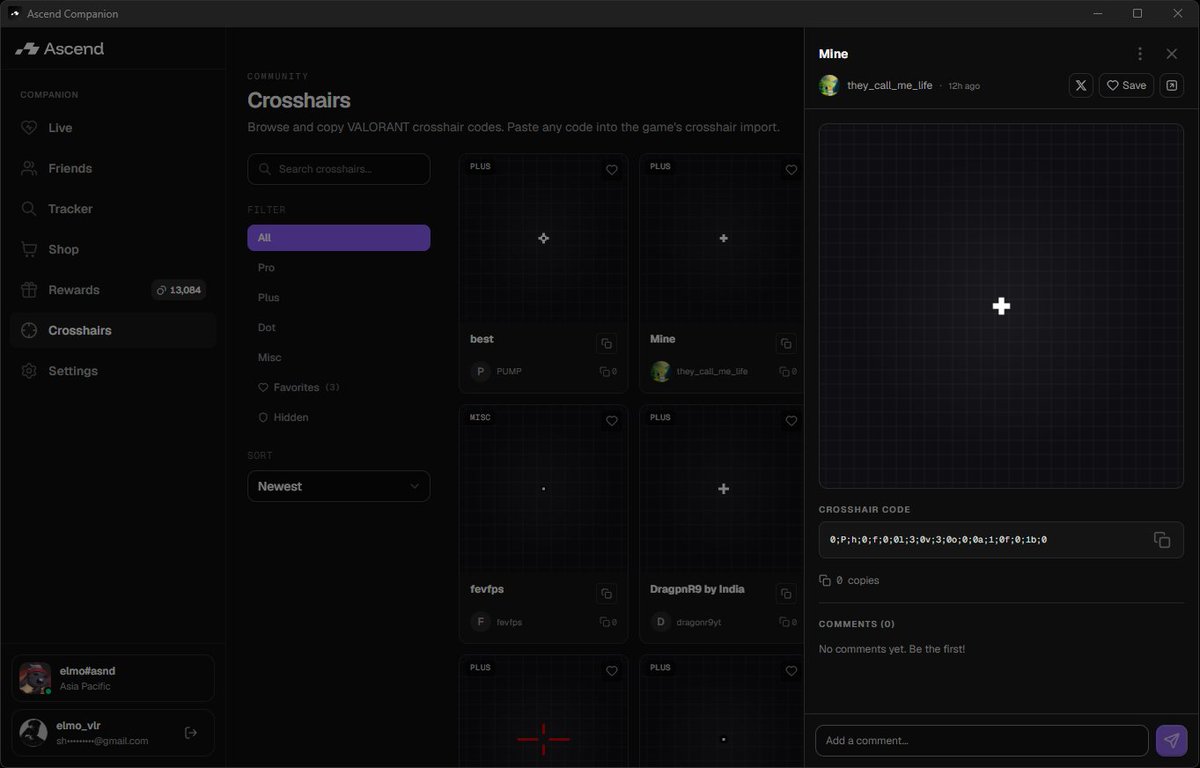Select the All filter
Viewport: 1200px width, 768px height.
pos(339,238)
